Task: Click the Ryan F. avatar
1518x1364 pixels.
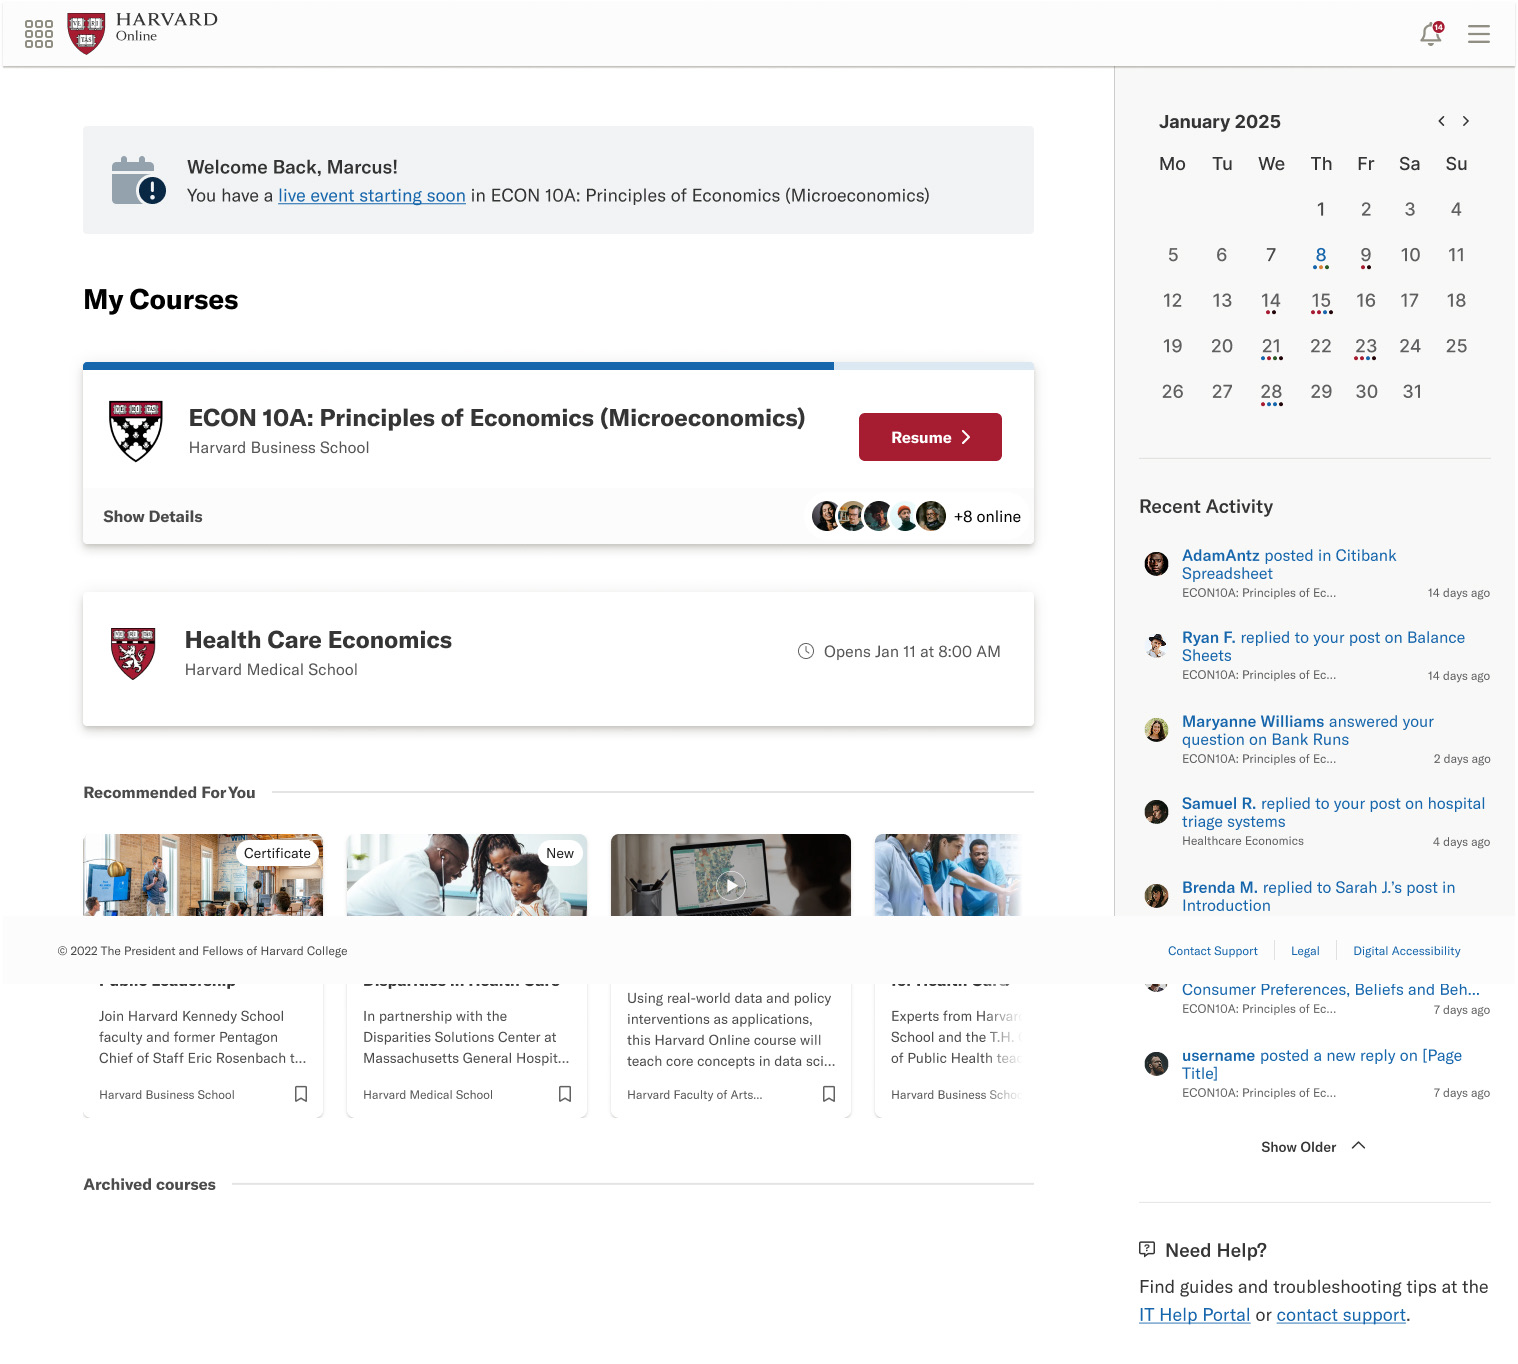Action: click(x=1156, y=646)
